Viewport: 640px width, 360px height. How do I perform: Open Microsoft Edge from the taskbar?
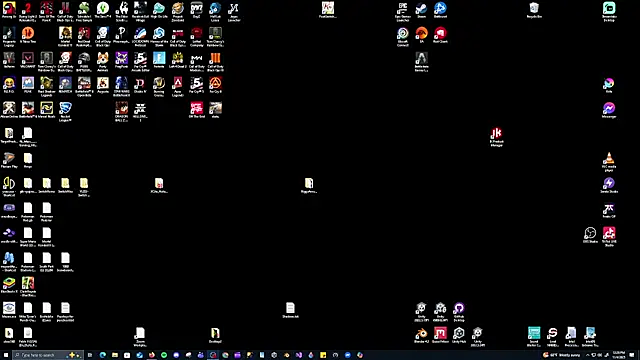[x=102, y=355]
